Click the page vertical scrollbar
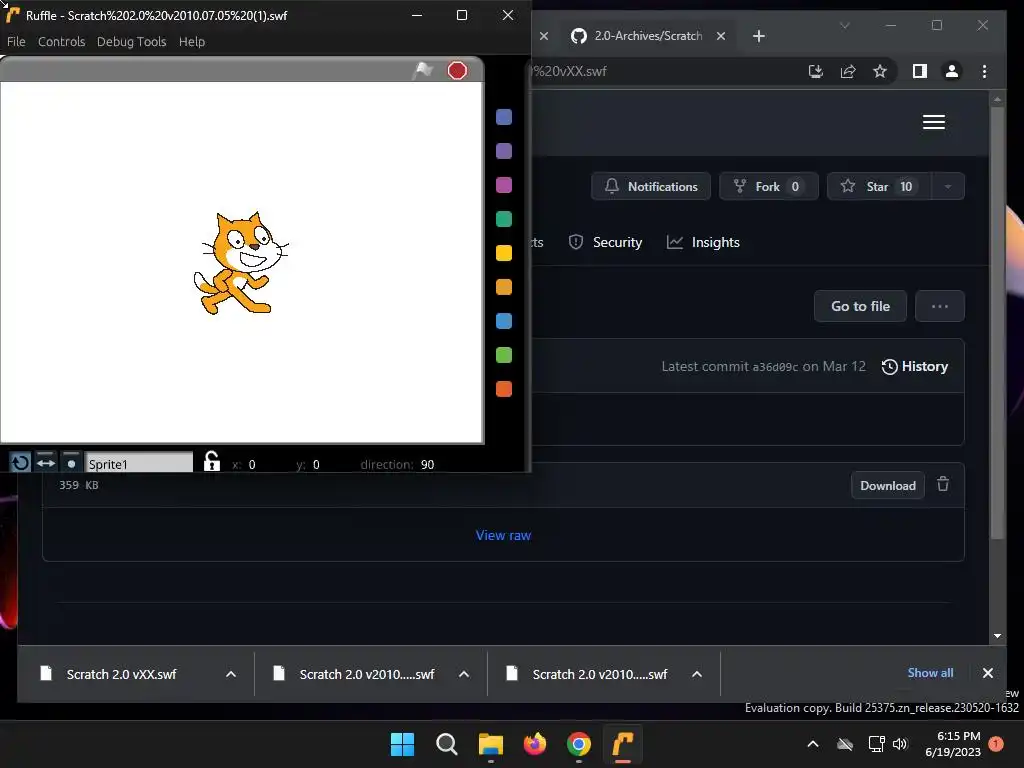The height and width of the screenshot is (768, 1024). (x=997, y=323)
